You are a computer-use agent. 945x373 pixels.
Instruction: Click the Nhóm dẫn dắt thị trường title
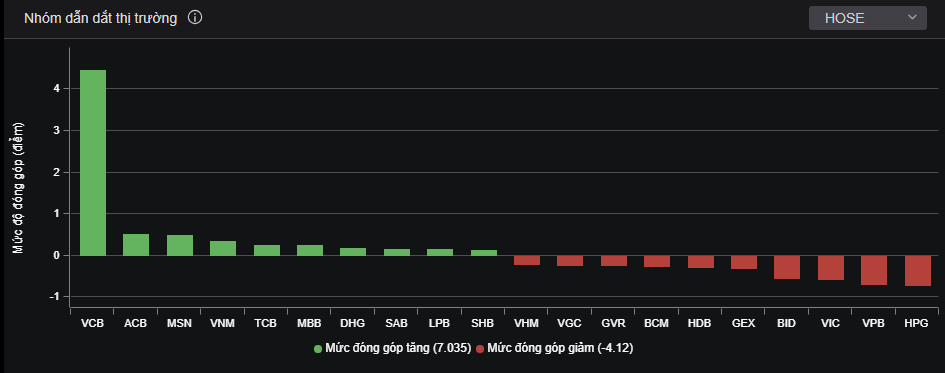pos(101,18)
